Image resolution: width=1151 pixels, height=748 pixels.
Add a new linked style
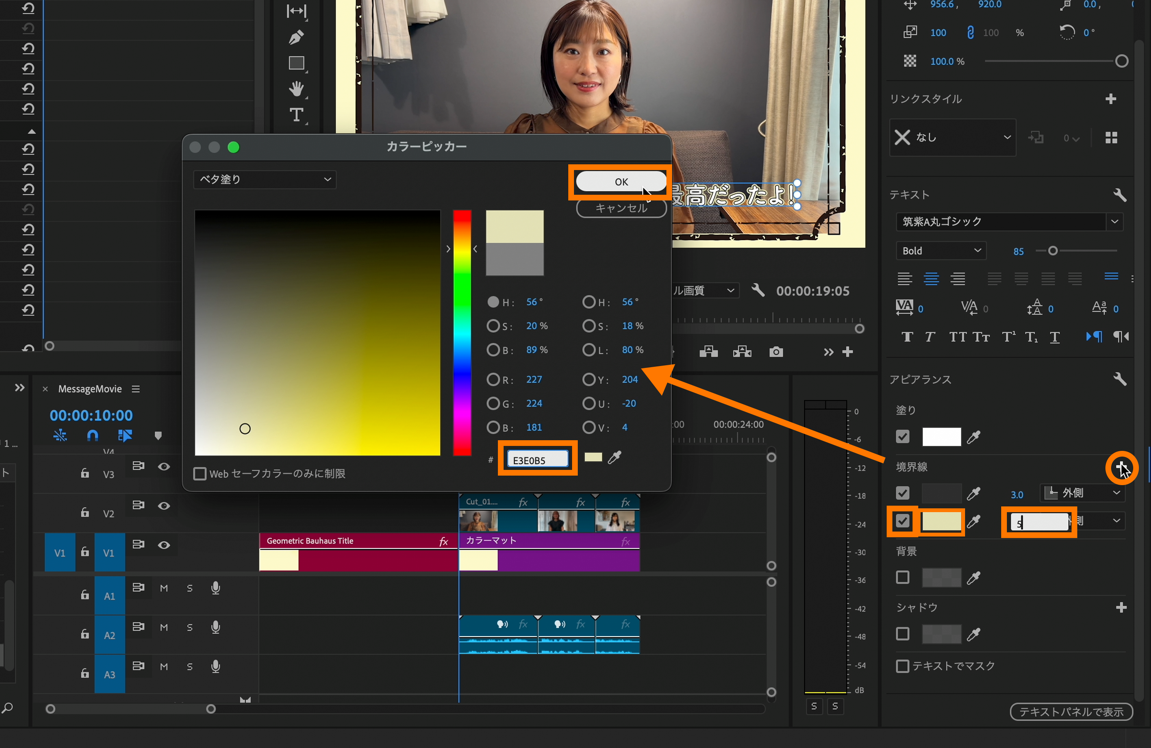pyautogui.click(x=1111, y=98)
